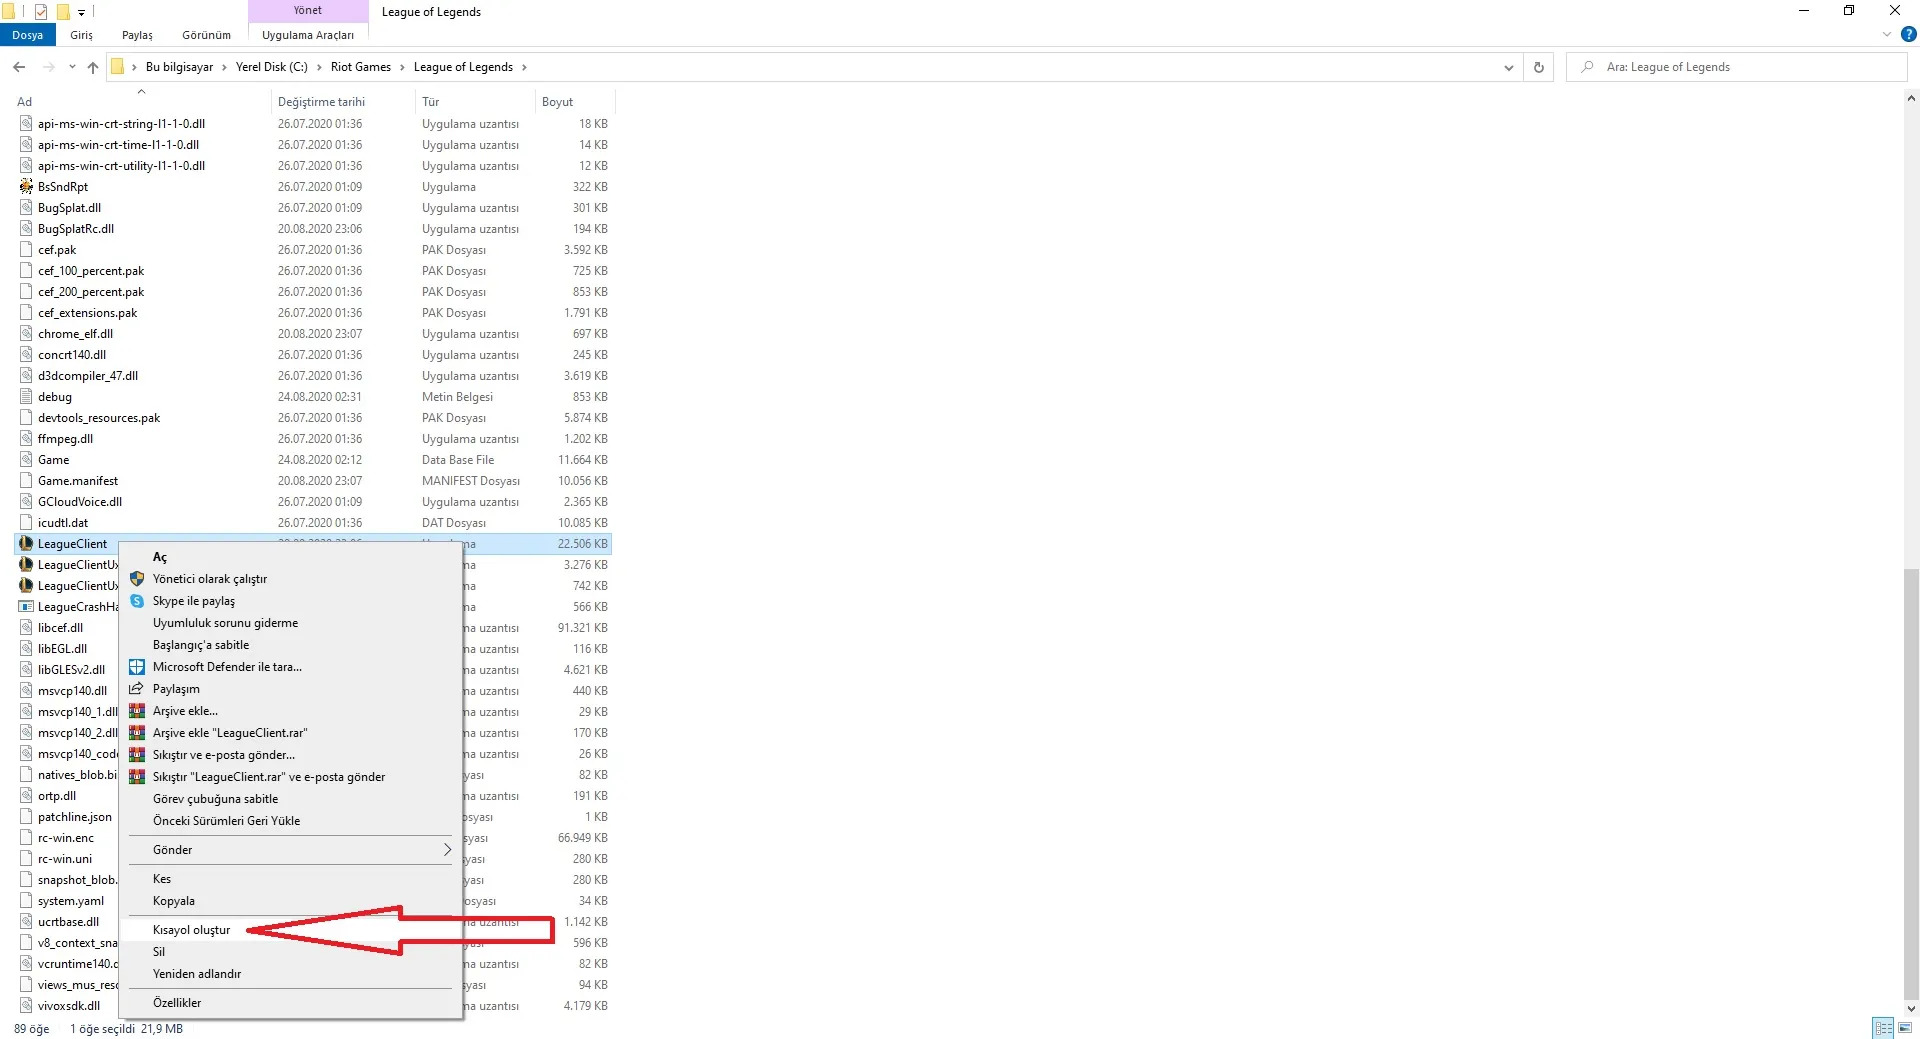Click Bu bilgisayar in the address path
This screenshot has width=1920, height=1039.
tap(180, 67)
